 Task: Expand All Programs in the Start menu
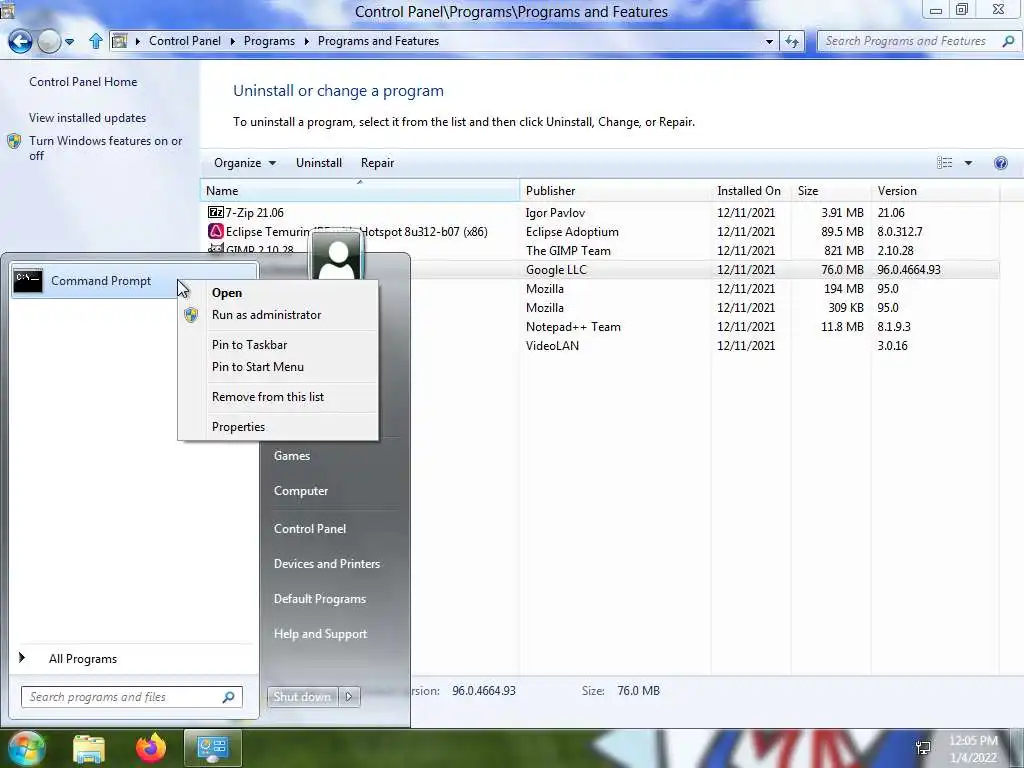point(83,659)
